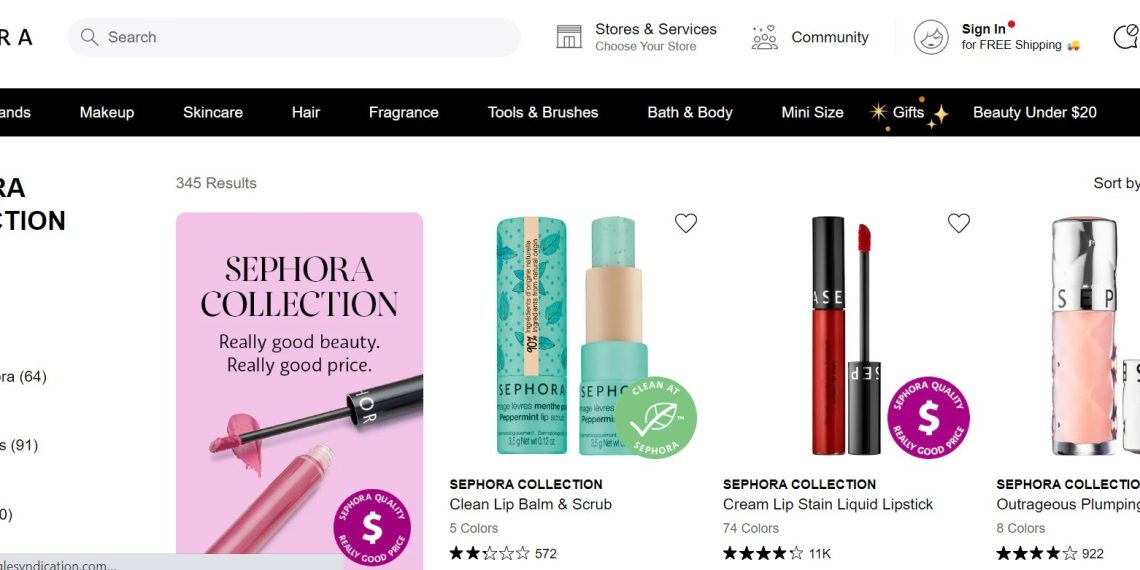Click the Community people icon
1140x570 pixels.
pos(764,37)
